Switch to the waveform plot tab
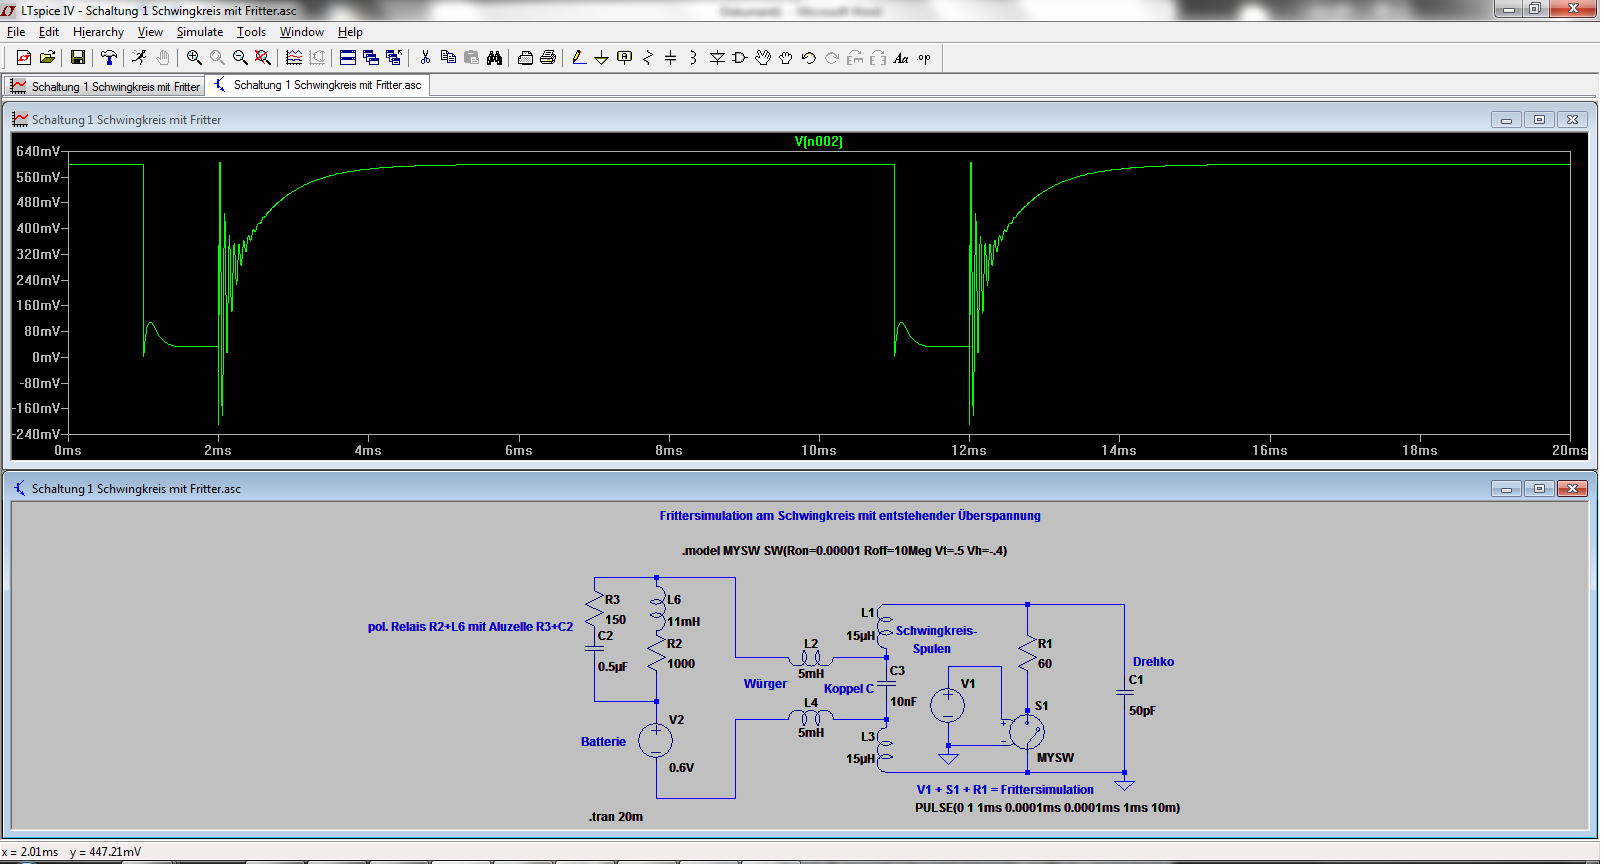The width and height of the screenshot is (1604, 864). pos(105,87)
